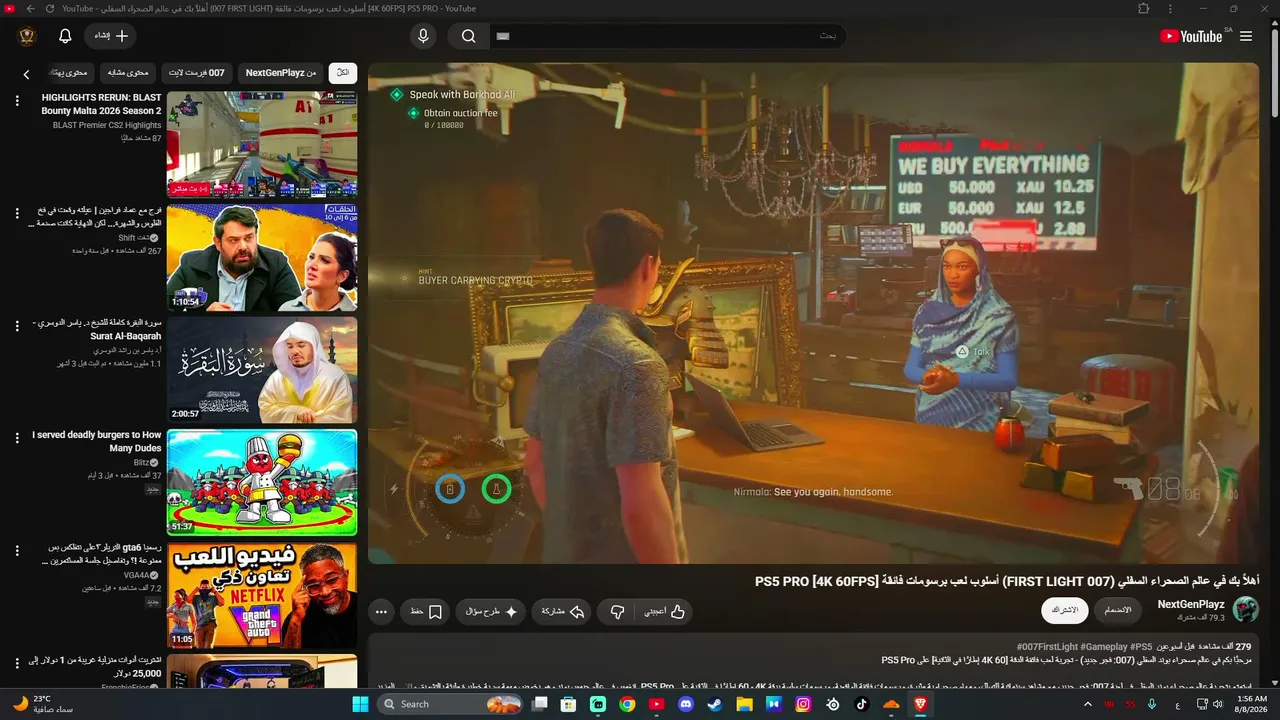Image resolution: width=1280 pixels, height=720 pixels.
Task: Start a voice search with the microphone
Action: pyautogui.click(x=423, y=36)
